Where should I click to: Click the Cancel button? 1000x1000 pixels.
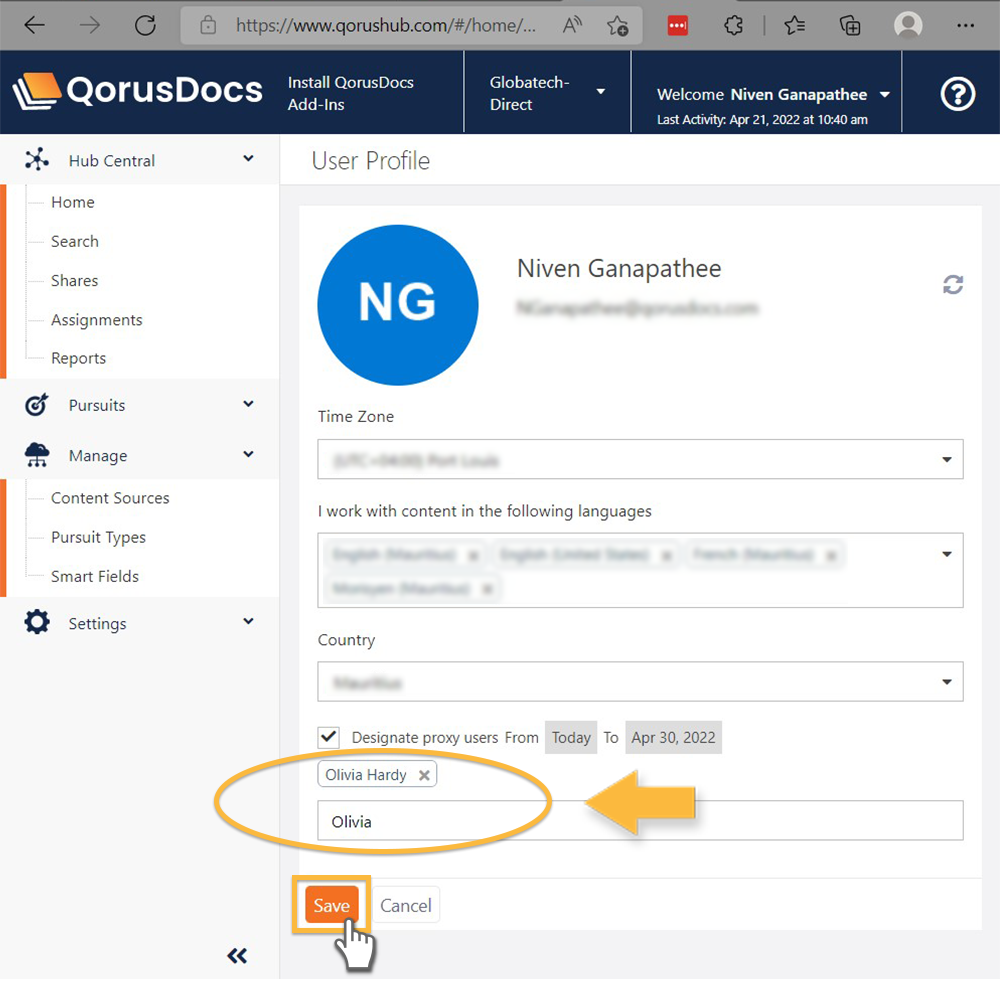pyautogui.click(x=406, y=906)
